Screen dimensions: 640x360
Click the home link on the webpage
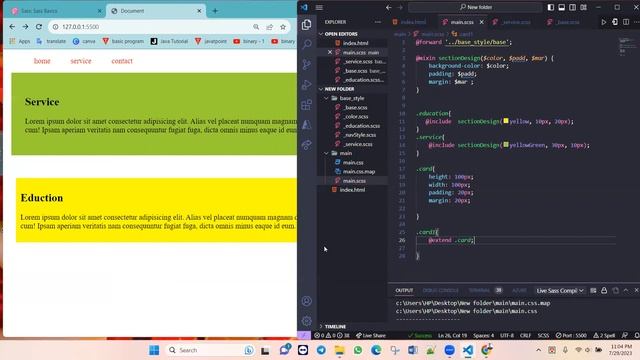click(42, 61)
